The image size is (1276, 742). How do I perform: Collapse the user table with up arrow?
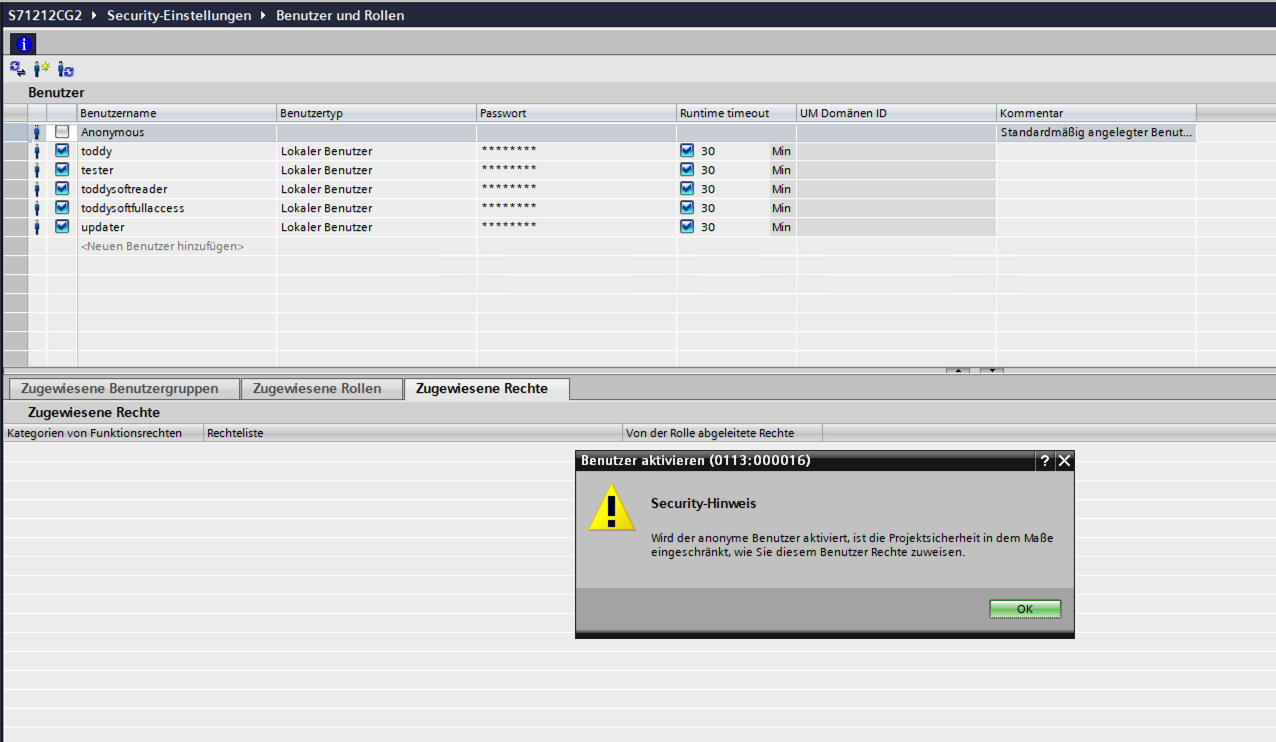click(x=958, y=370)
